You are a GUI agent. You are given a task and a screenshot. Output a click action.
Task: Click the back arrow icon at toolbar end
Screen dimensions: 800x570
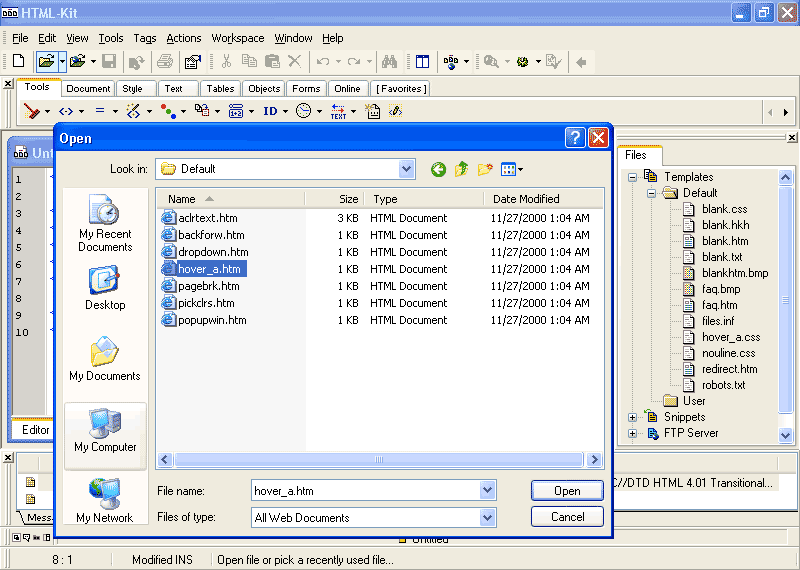(581, 62)
